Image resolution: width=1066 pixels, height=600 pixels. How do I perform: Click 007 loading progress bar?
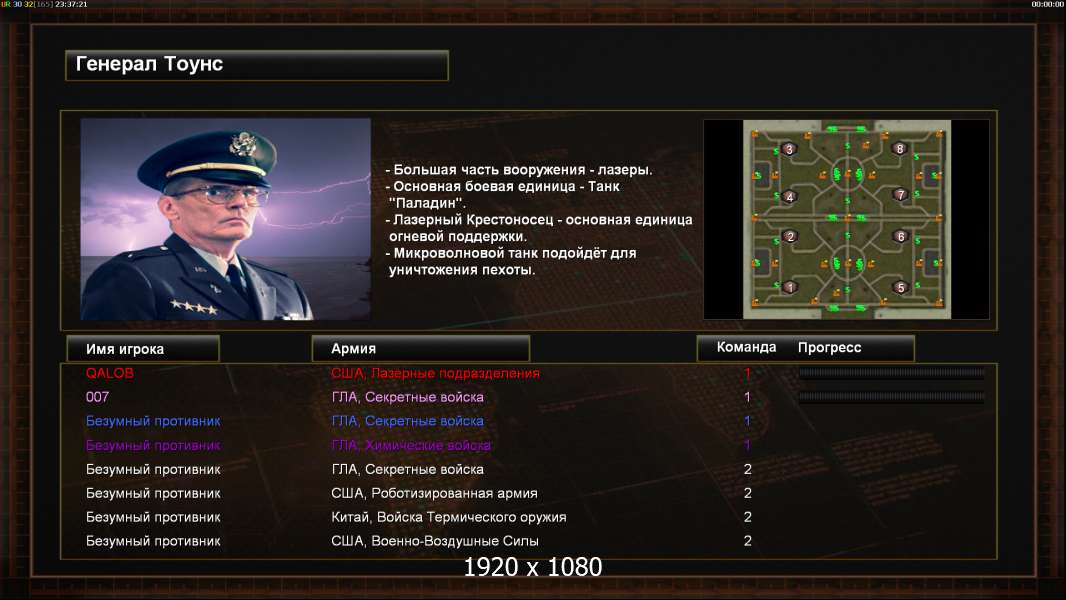click(891, 397)
